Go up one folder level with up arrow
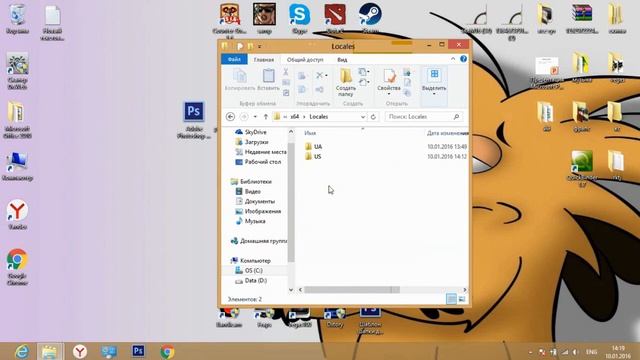Viewport: 640px width, 360px height. (x=266, y=117)
